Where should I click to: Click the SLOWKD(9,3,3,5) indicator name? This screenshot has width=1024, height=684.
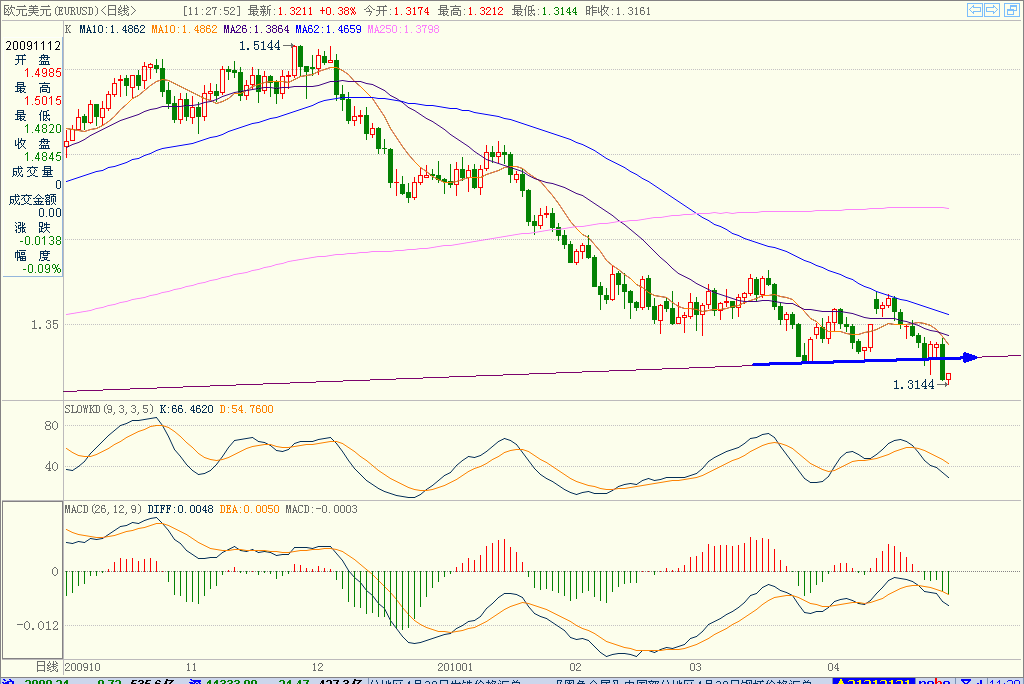pyautogui.click(x=109, y=409)
